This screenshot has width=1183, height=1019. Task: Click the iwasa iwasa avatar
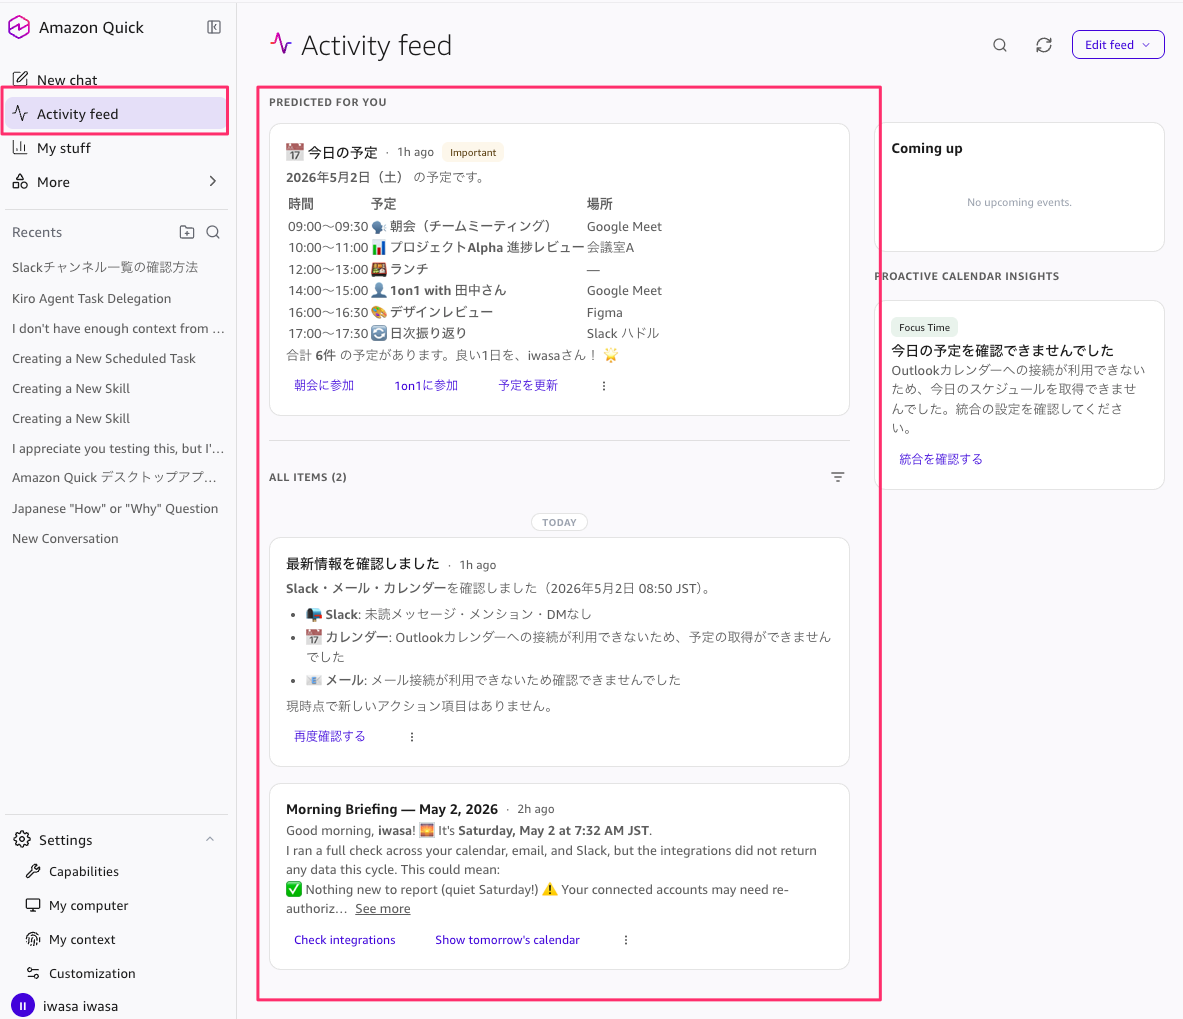pos(23,1005)
